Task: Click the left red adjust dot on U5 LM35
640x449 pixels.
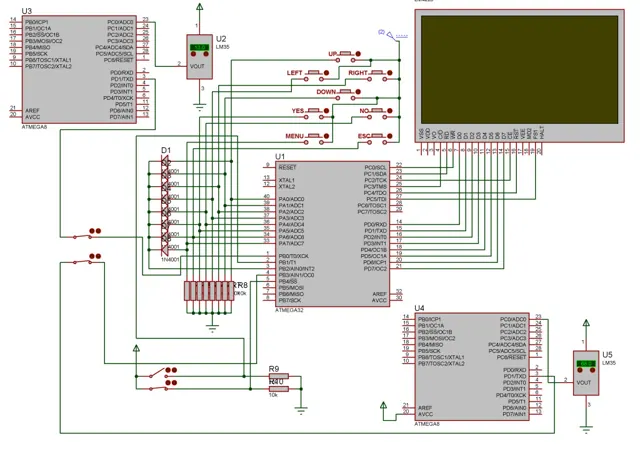Action: 580,370
